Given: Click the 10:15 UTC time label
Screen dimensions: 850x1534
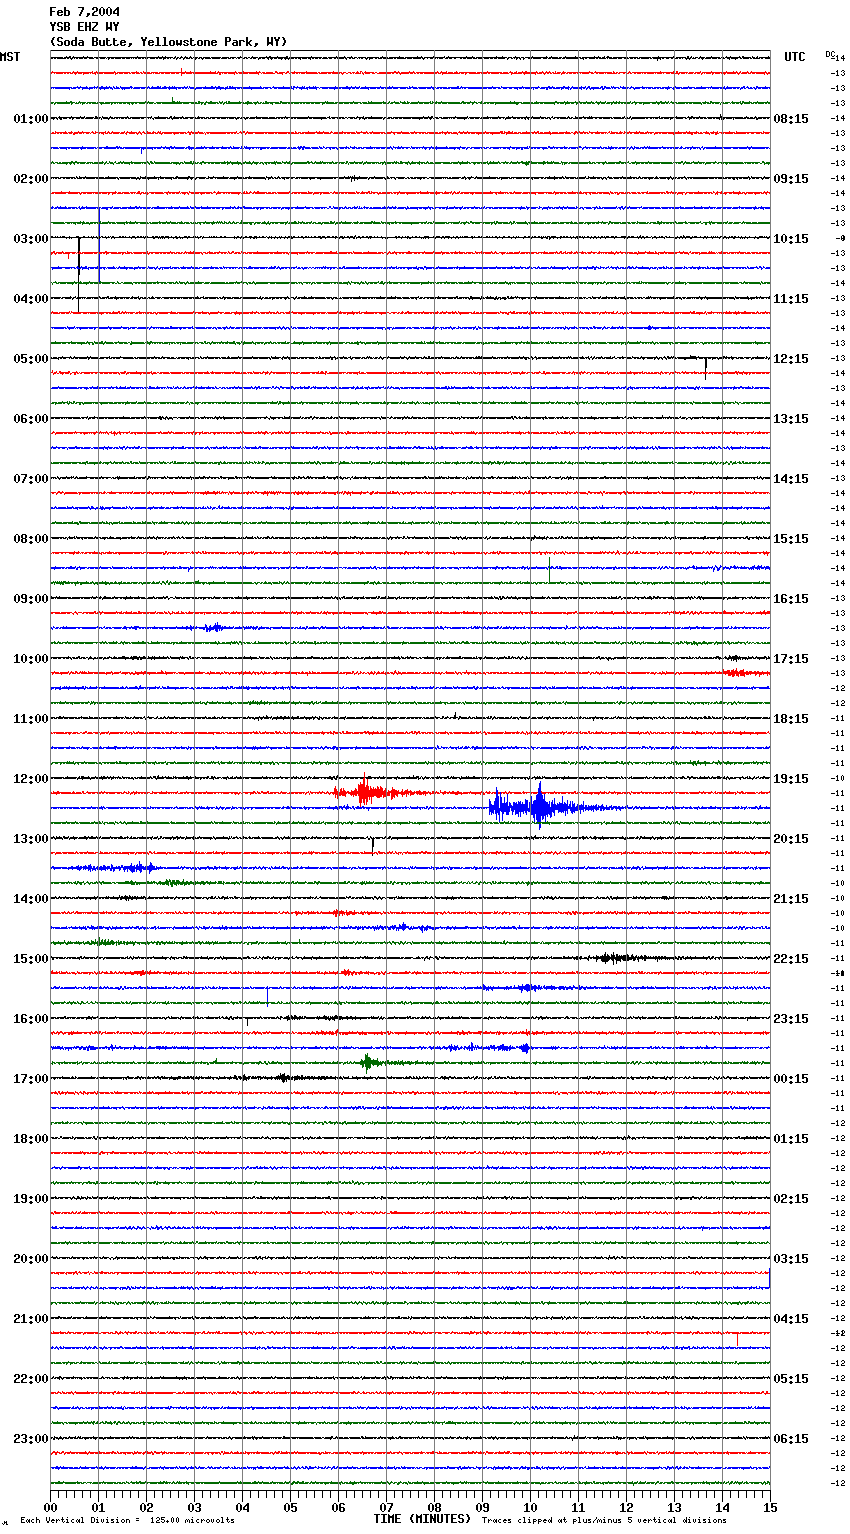Looking at the screenshot, I should coord(791,239).
